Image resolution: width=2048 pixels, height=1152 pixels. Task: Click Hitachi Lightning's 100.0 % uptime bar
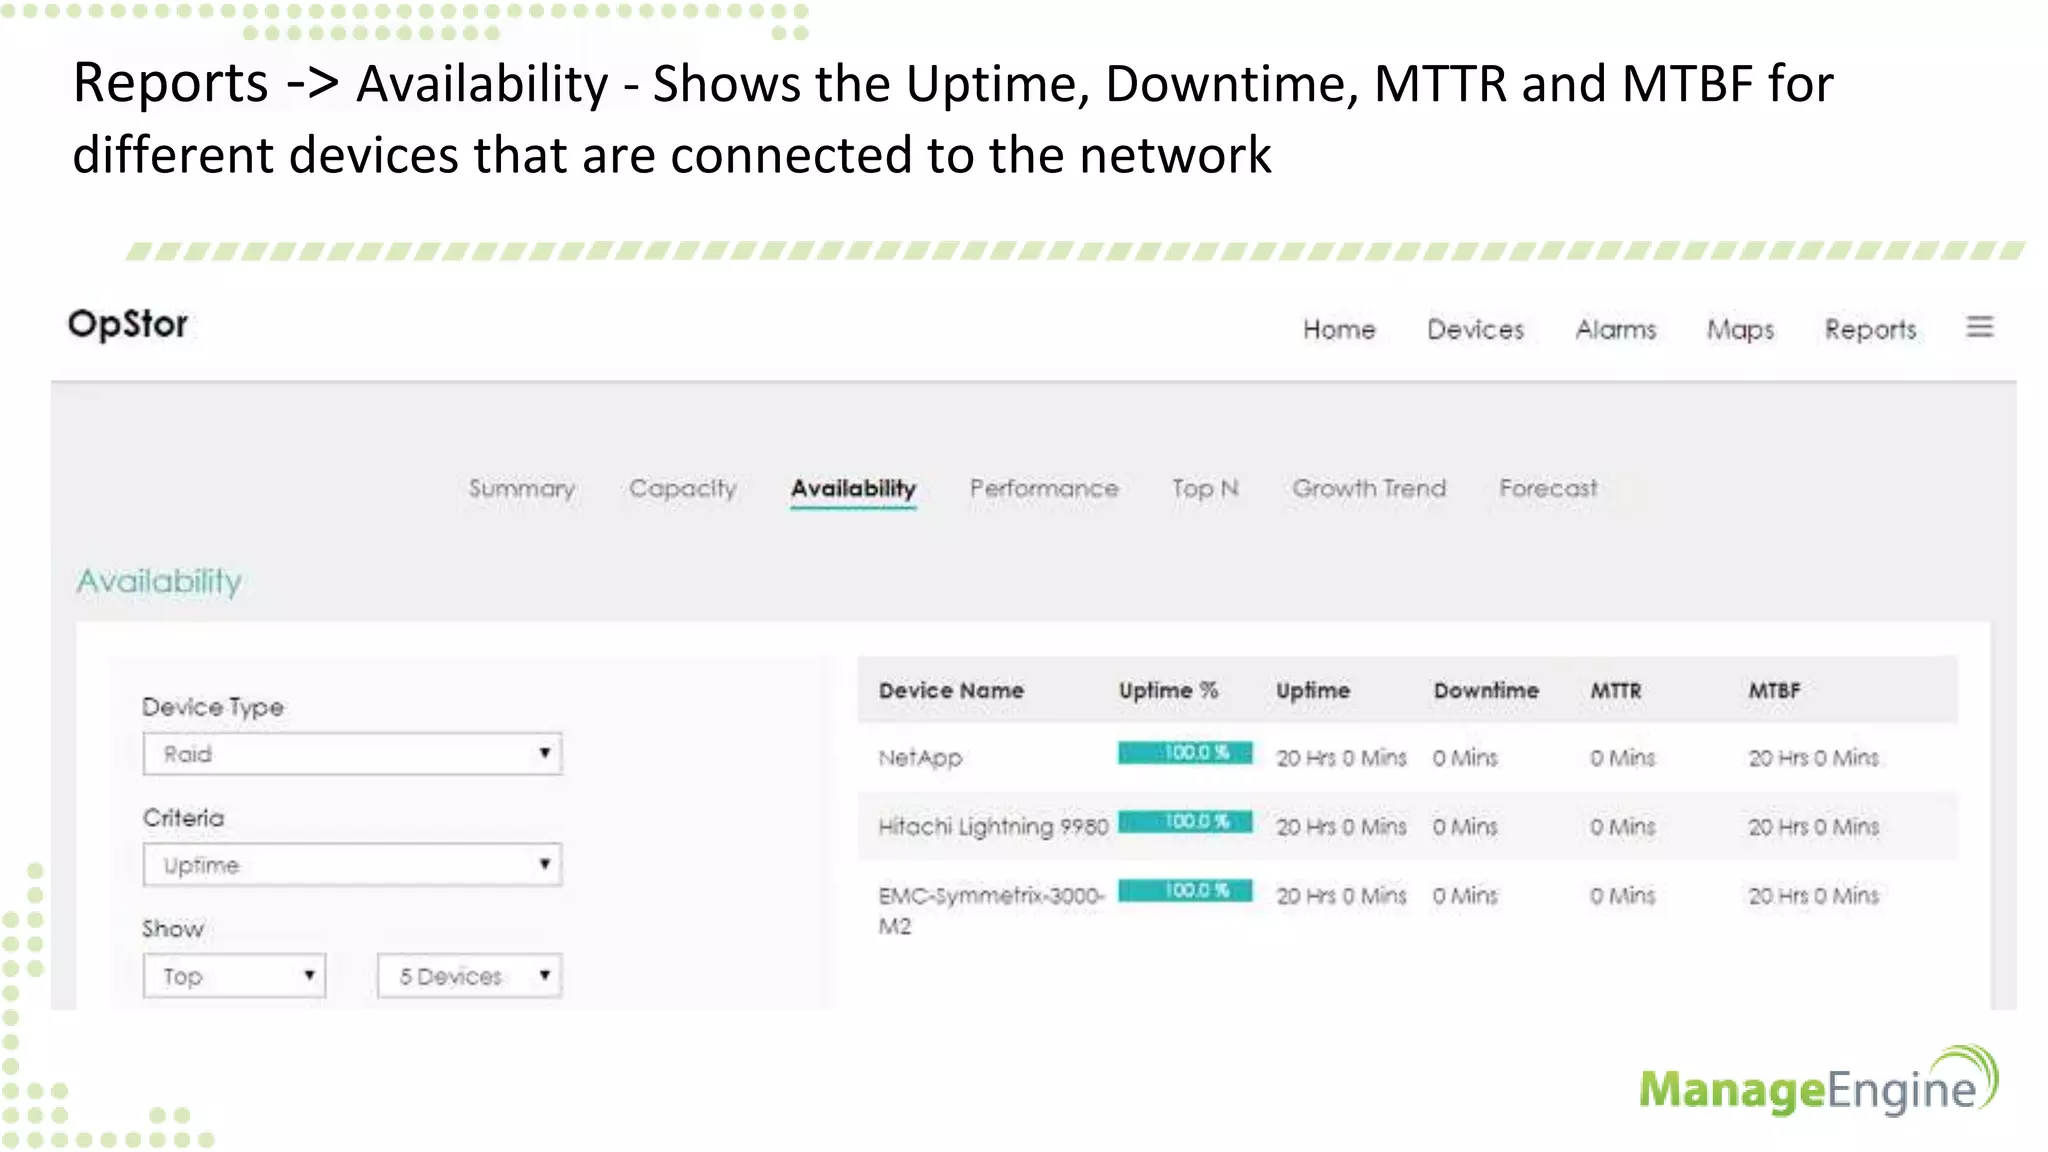[x=1185, y=821]
